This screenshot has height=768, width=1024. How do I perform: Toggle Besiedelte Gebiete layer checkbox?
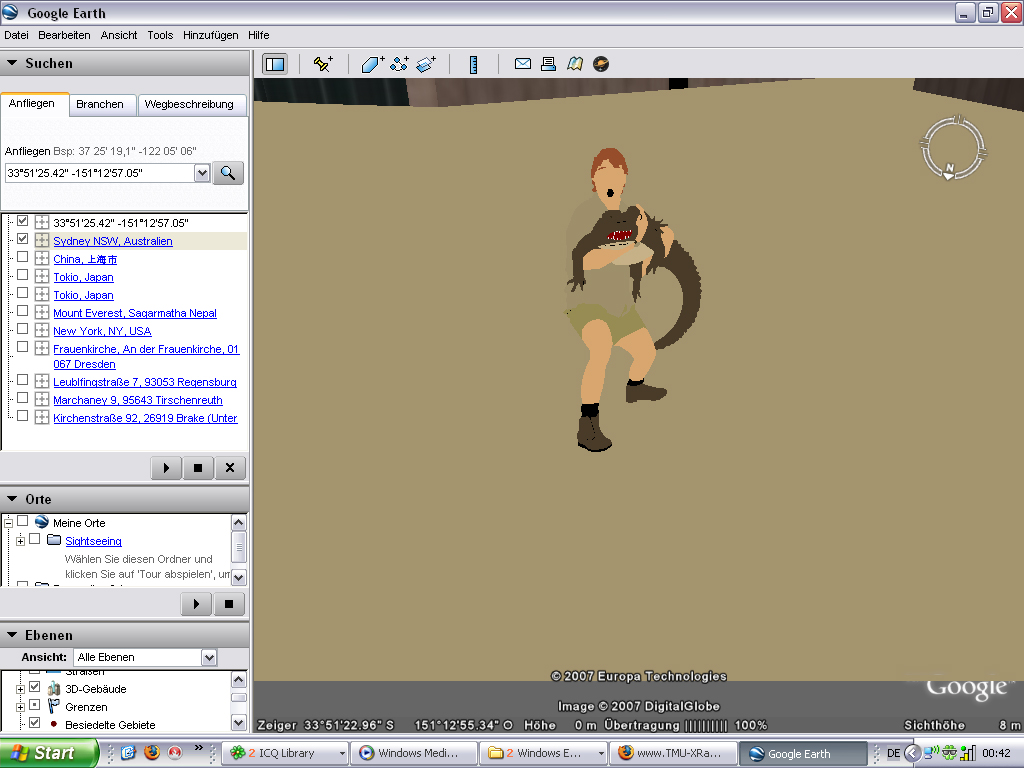pos(35,723)
